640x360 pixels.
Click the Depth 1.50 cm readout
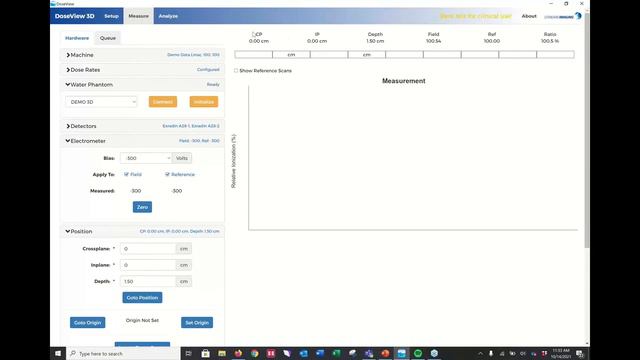(375, 41)
